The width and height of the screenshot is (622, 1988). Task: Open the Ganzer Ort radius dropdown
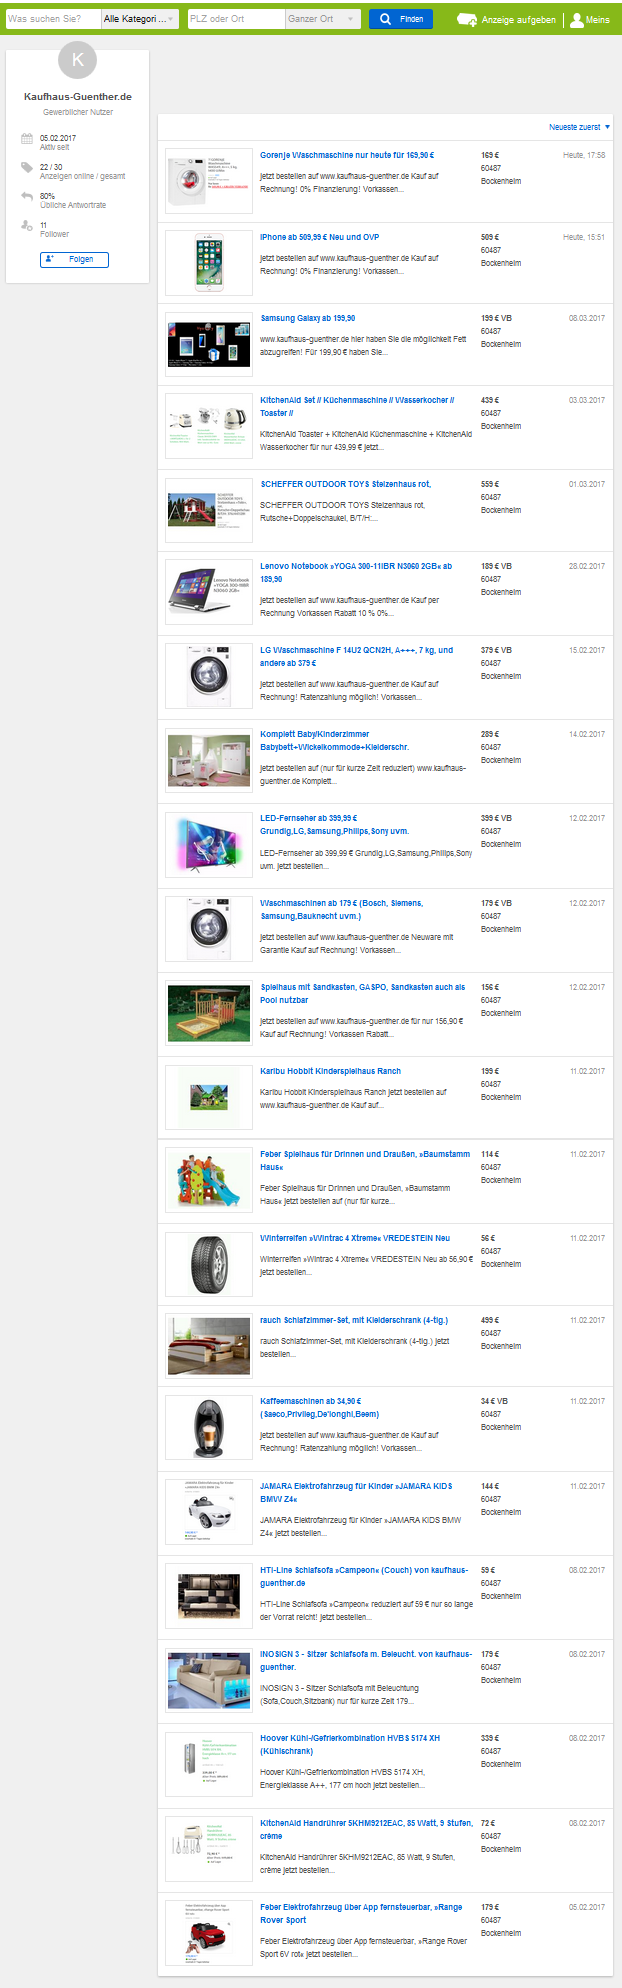coord(323,19)
